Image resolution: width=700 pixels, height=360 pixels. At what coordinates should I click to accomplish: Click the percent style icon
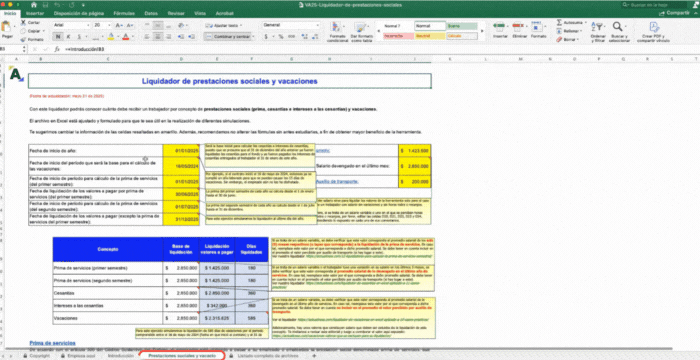(x=281, y=37)
